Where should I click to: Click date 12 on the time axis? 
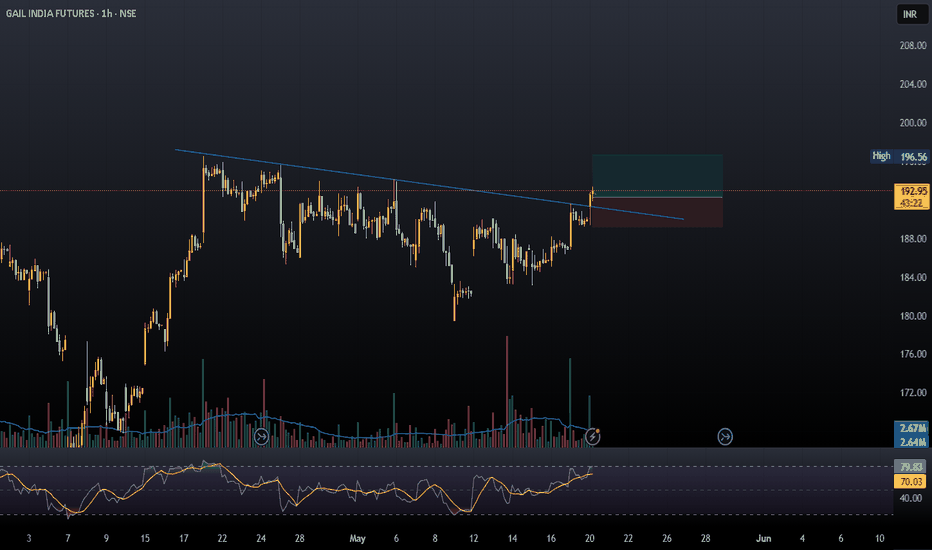pos(474,539)
